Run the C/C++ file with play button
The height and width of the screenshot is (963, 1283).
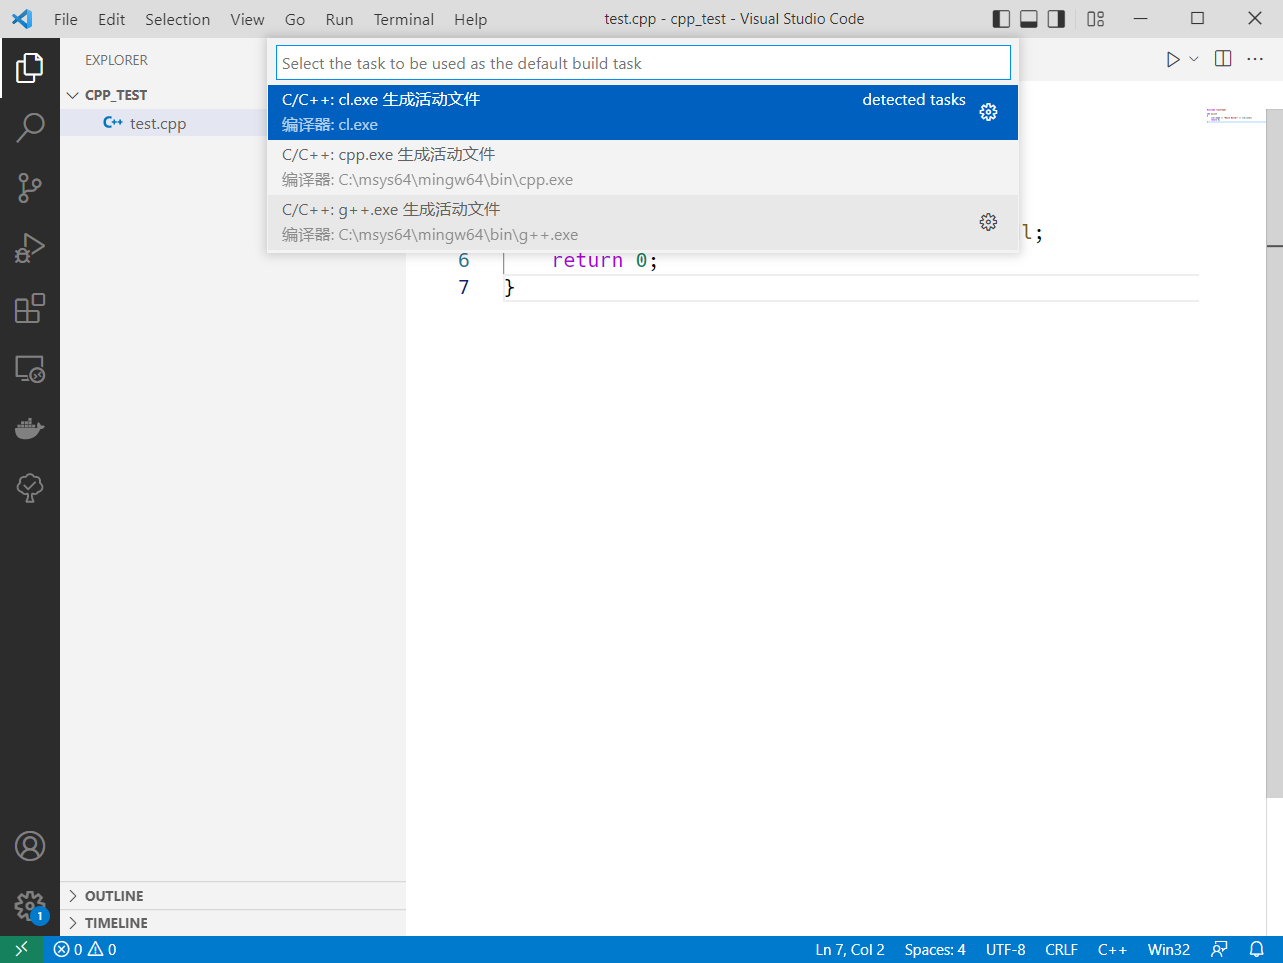1173,60
